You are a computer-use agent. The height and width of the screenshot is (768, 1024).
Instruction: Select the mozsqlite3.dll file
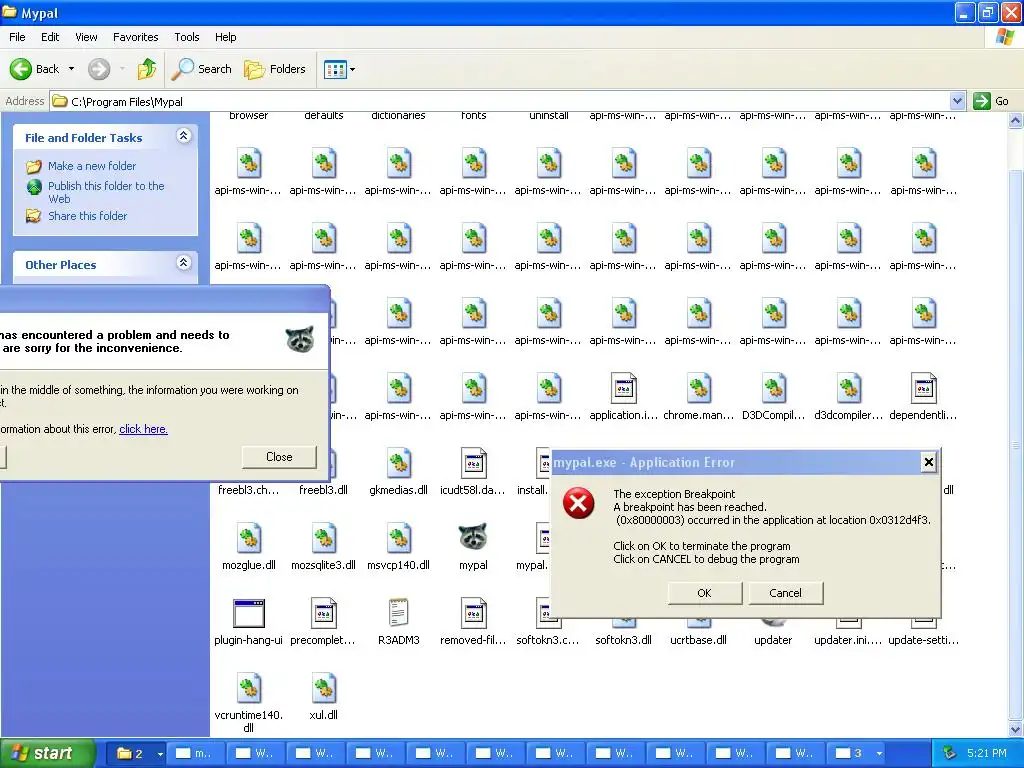point(323,547)
